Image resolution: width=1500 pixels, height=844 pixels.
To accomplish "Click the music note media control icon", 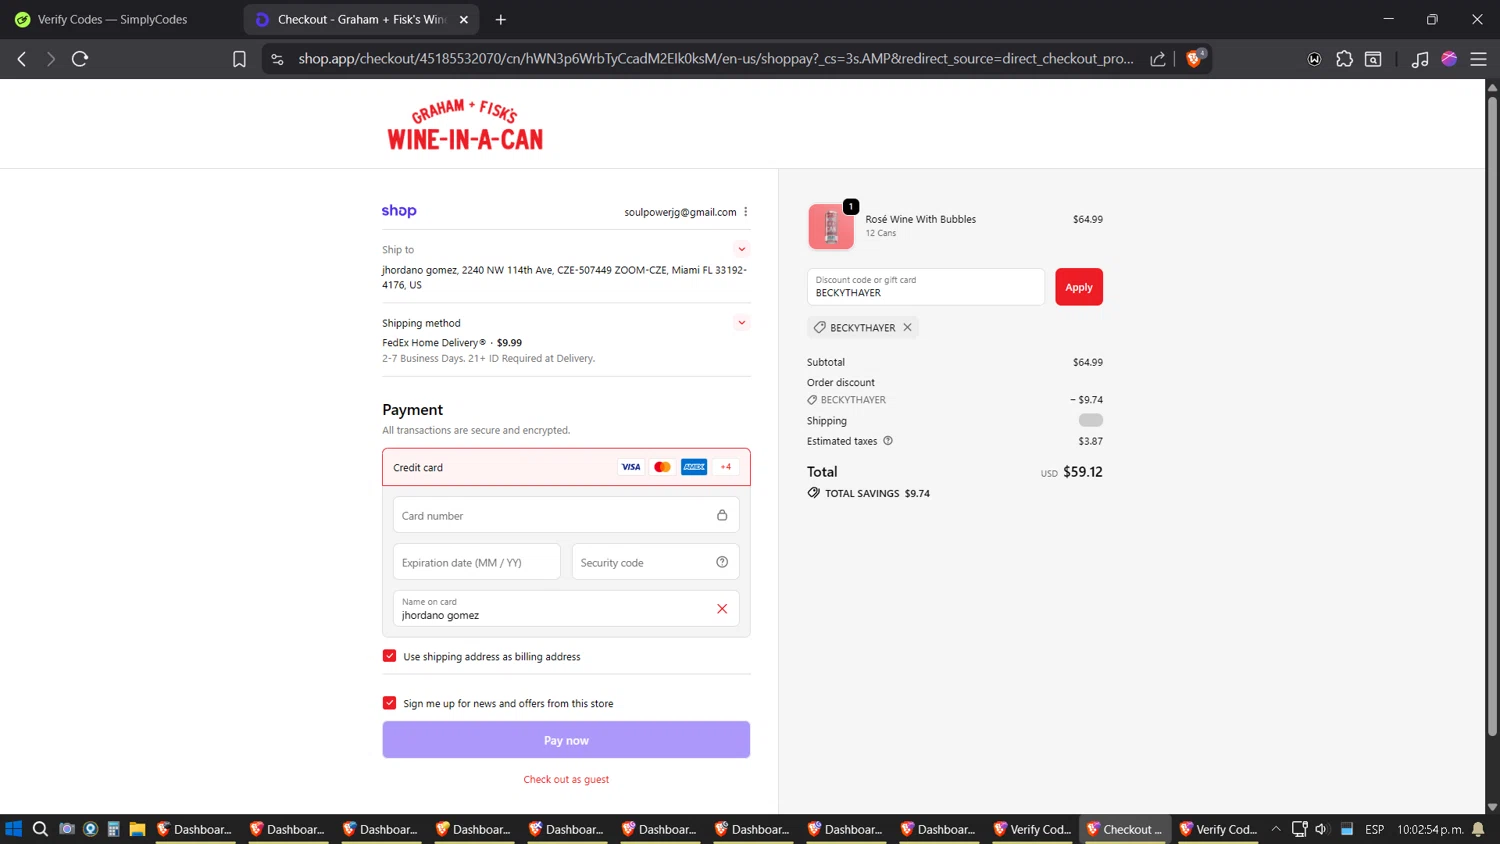I will pos(1419,59).
